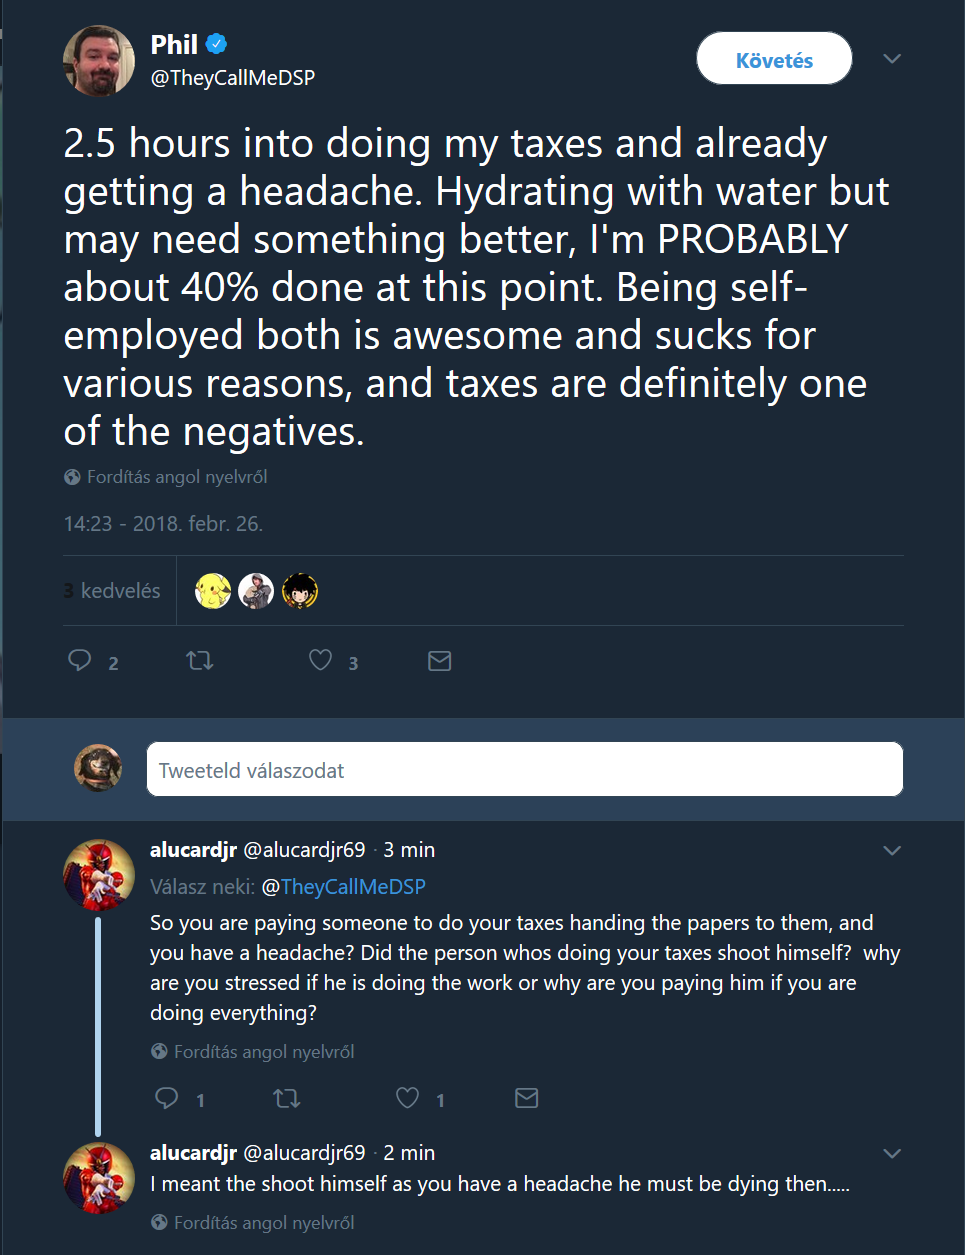Retweet Phil's tweet about taxes
The height and width of the screenshot is (1255, 965).
pyautogui.click(x=200, y=660)
